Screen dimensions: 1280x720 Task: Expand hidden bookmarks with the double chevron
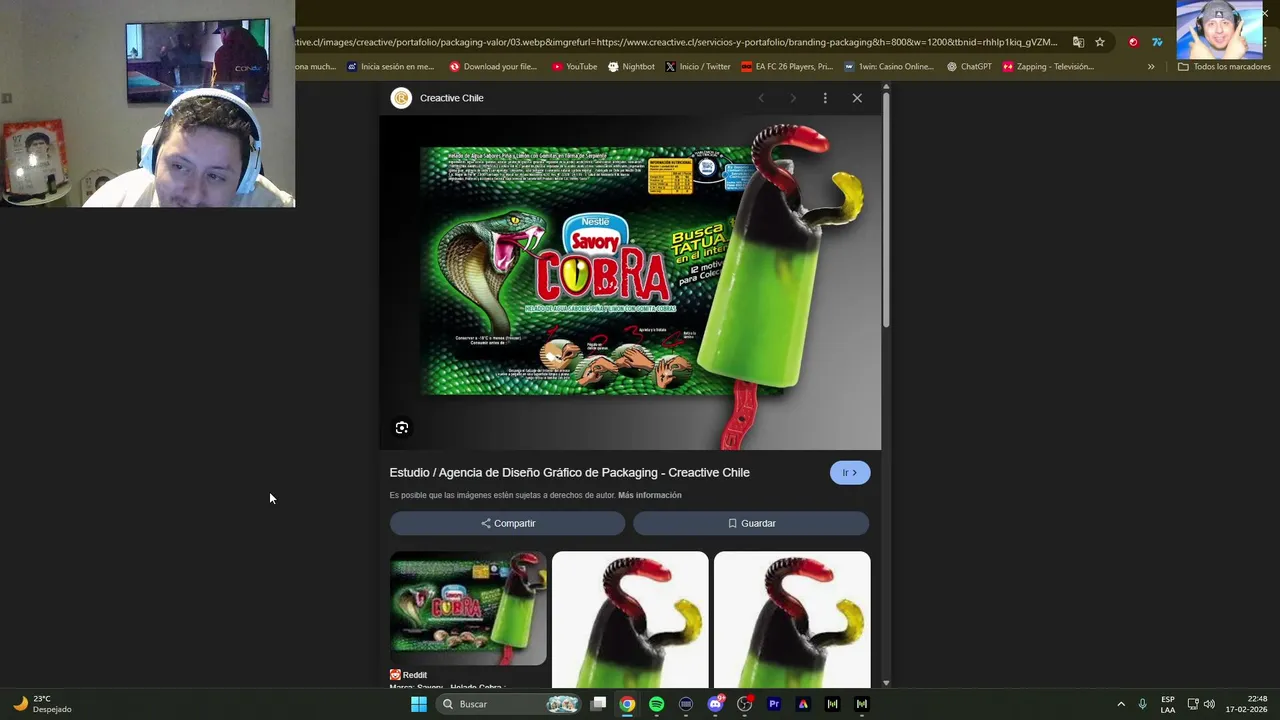click(x=1151, y=67)
